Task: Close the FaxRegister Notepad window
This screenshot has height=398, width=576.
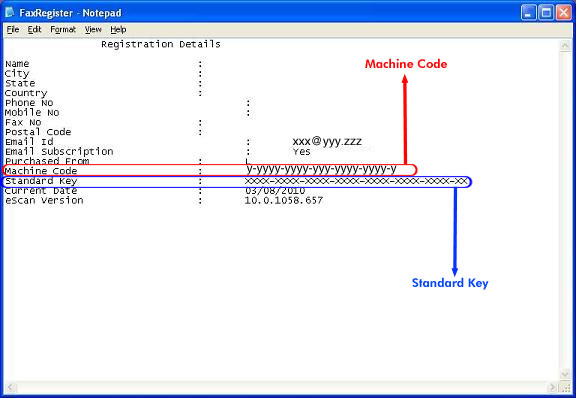Action: [x=564, y=13]
